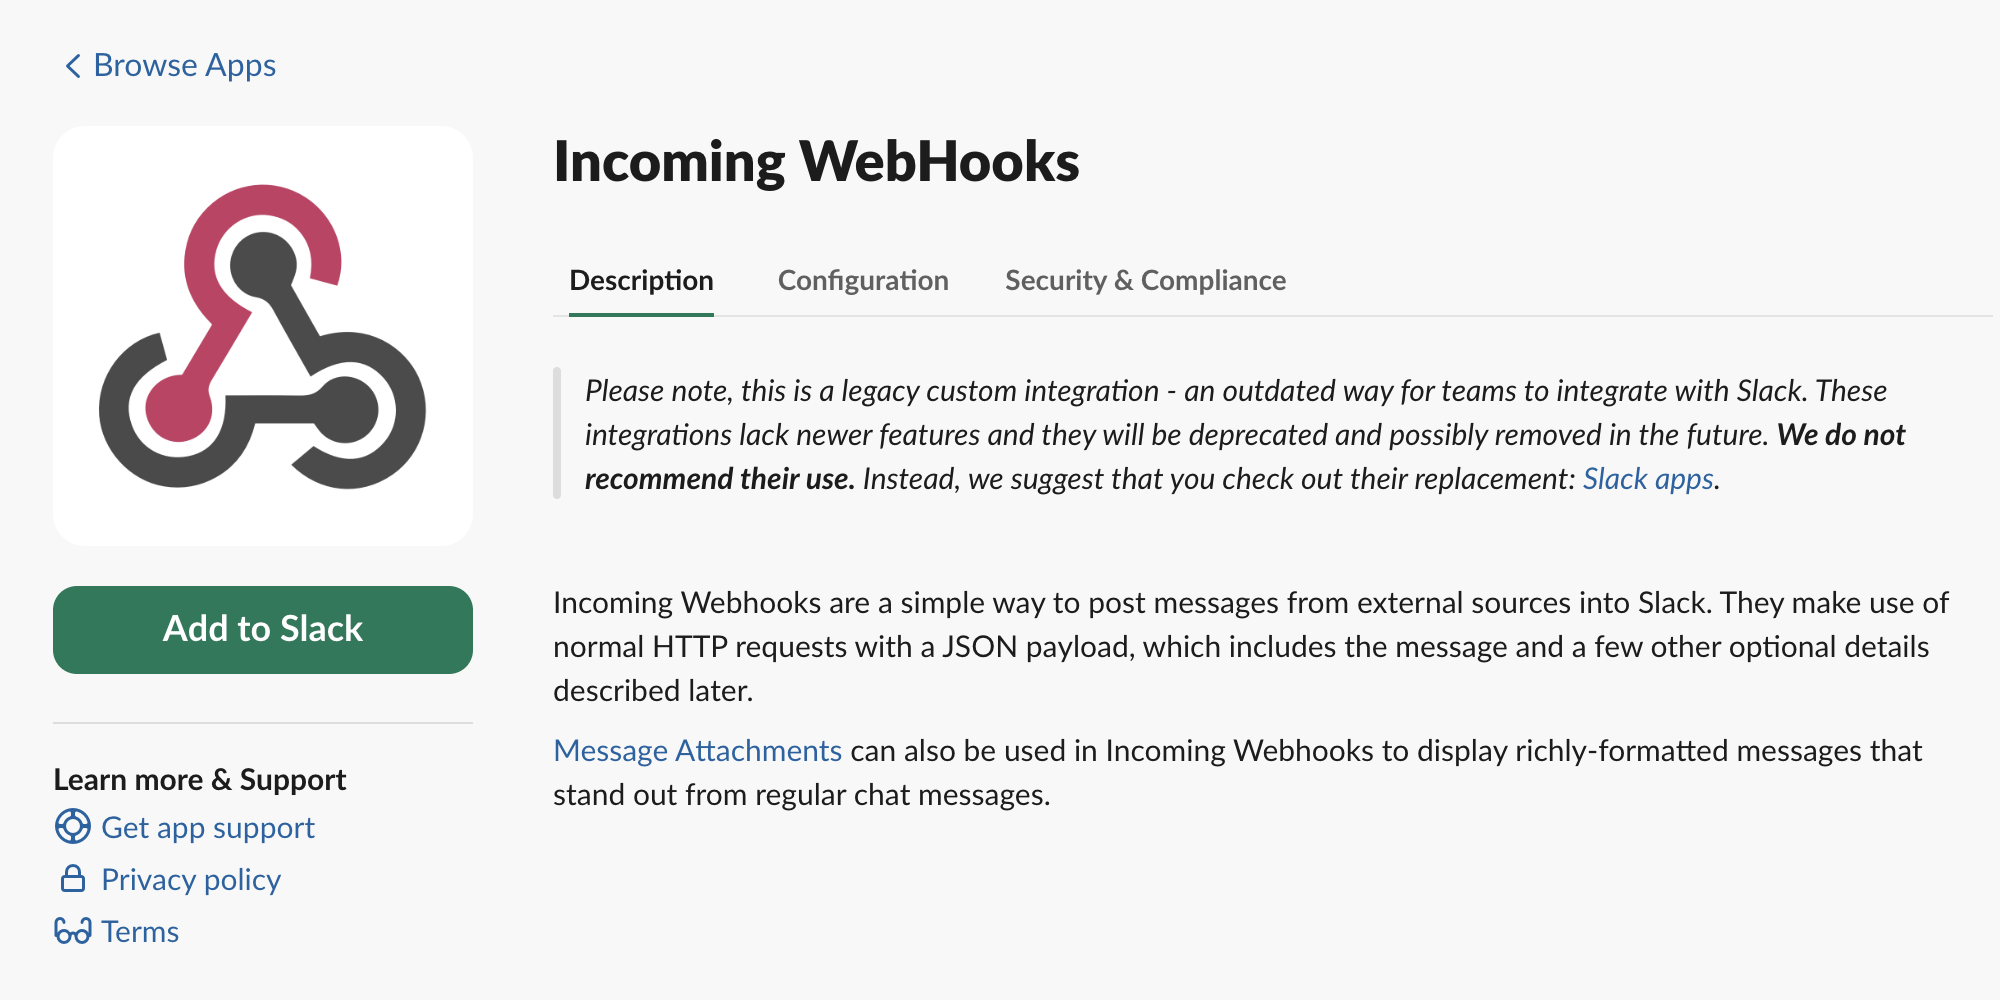Click the Learn more & Support heading
The height and width of the screenshot is (1000, 2000).
200,780
